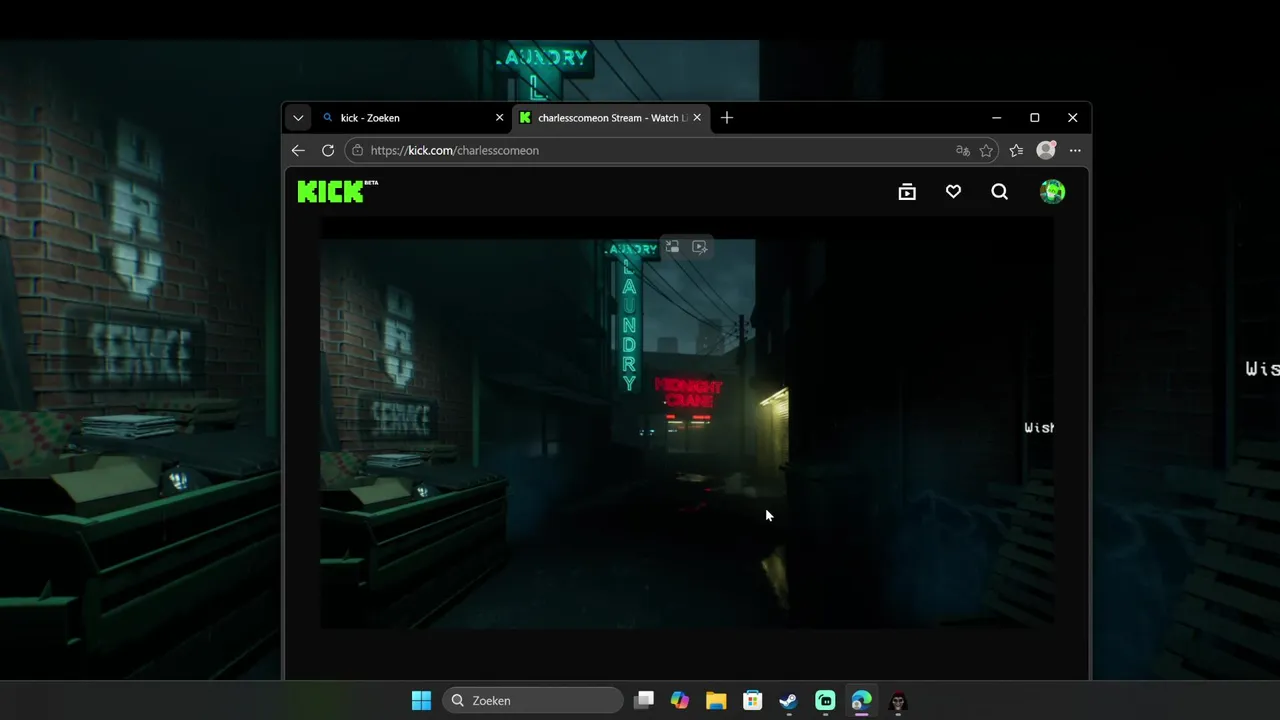The image size is (1280, 720).
Task: Open Microsoft Store from the taskbar
Action: [x=752, y=700]
